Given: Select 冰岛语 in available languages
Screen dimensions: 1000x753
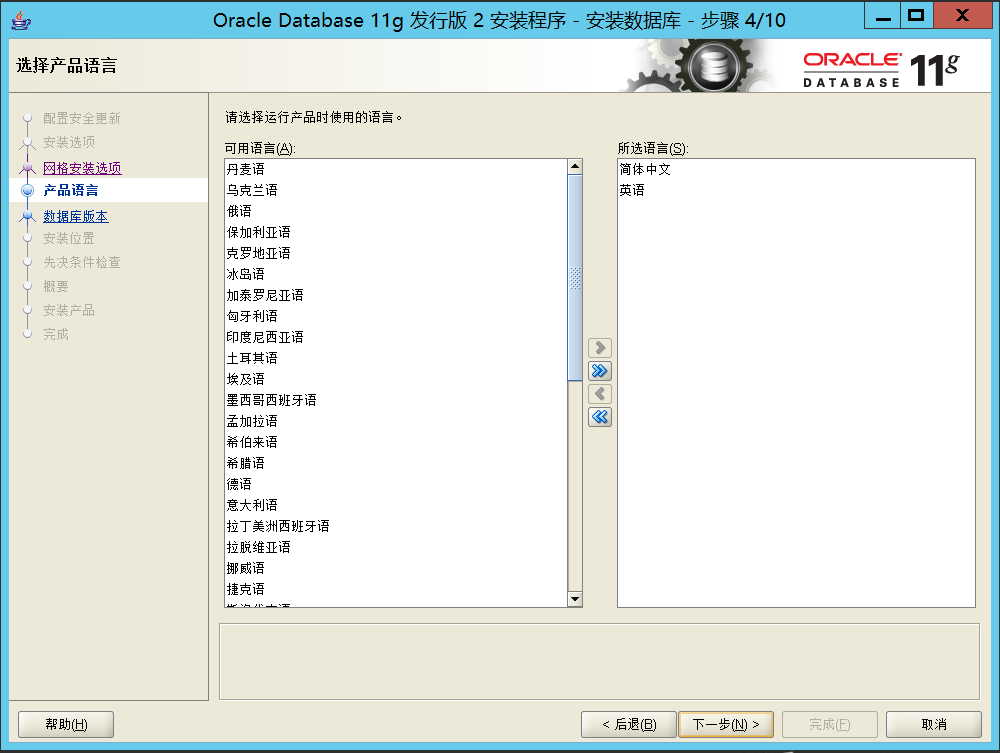Looking at the screenshot, I should point(395,274).
